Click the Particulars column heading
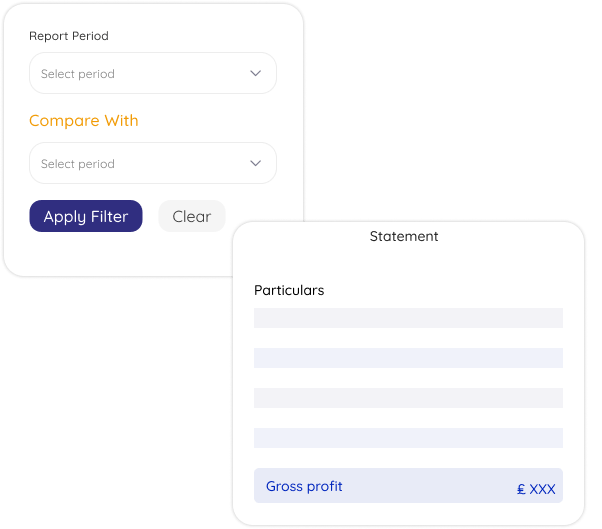Viewport: 602px width, 529px height. [x=289, y=290]
